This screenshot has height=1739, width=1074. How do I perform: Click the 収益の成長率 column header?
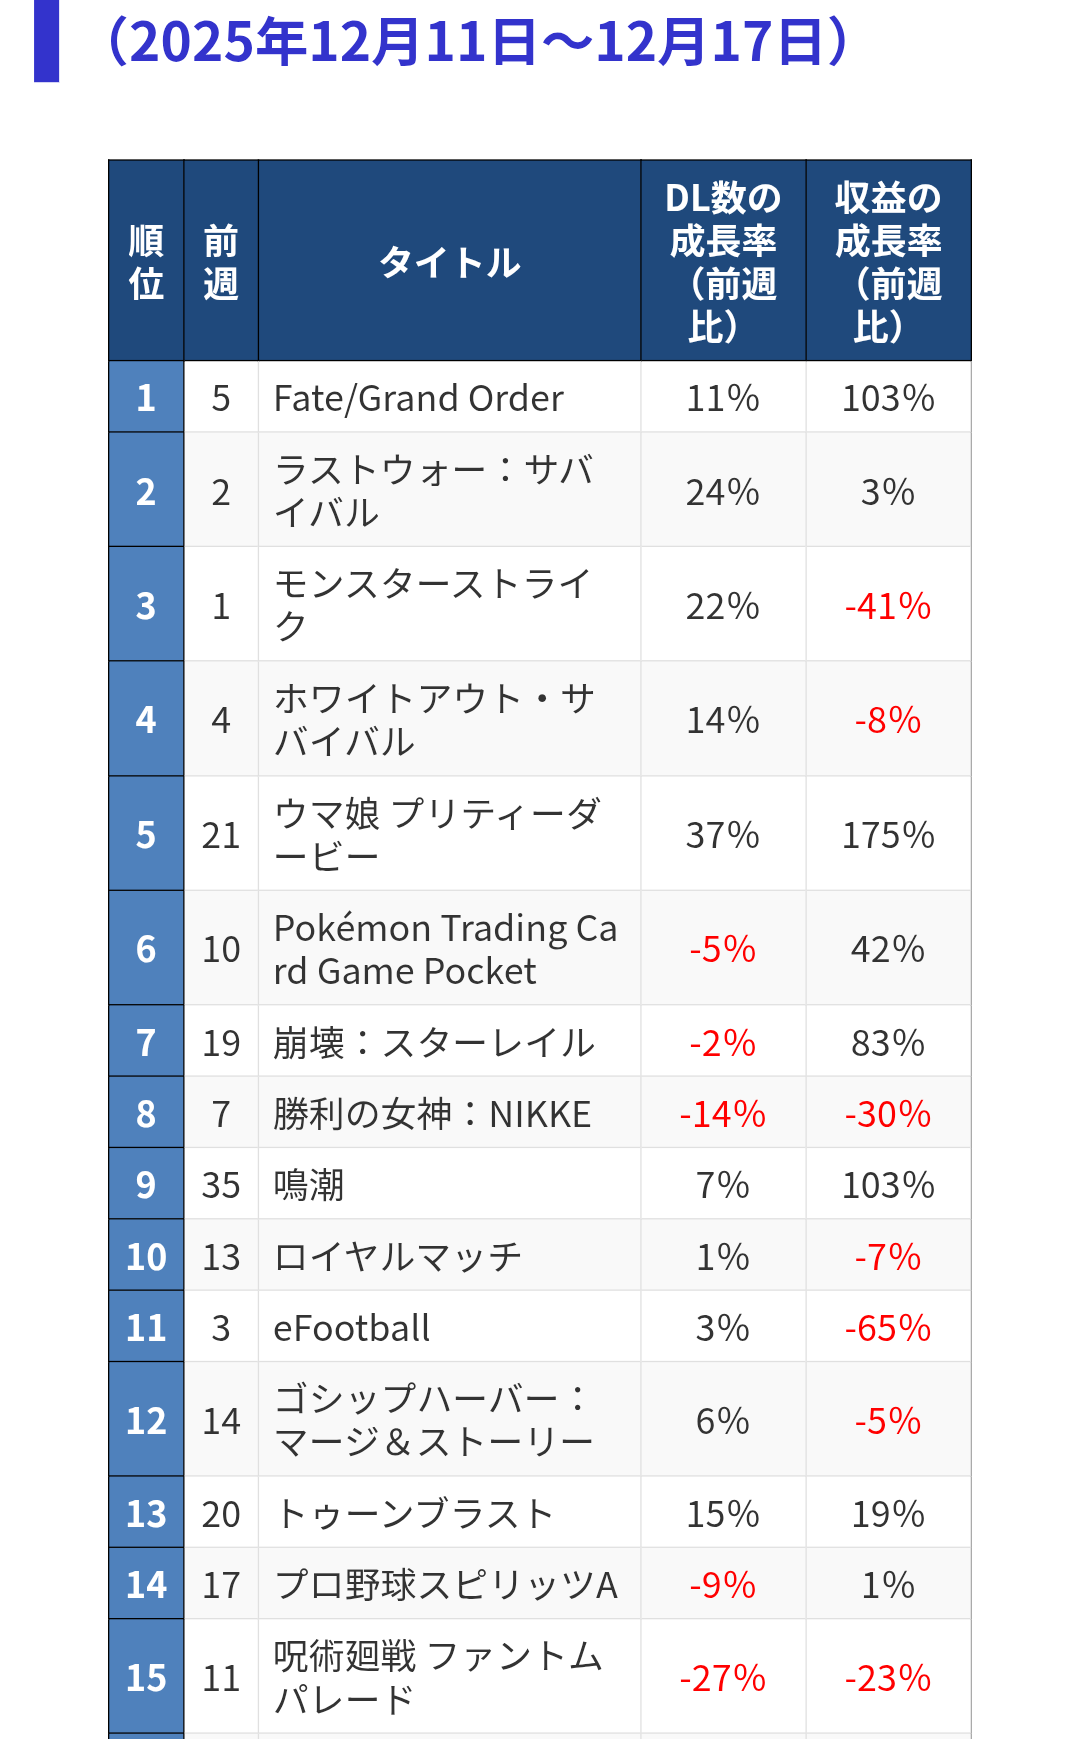tap(888, 262)
